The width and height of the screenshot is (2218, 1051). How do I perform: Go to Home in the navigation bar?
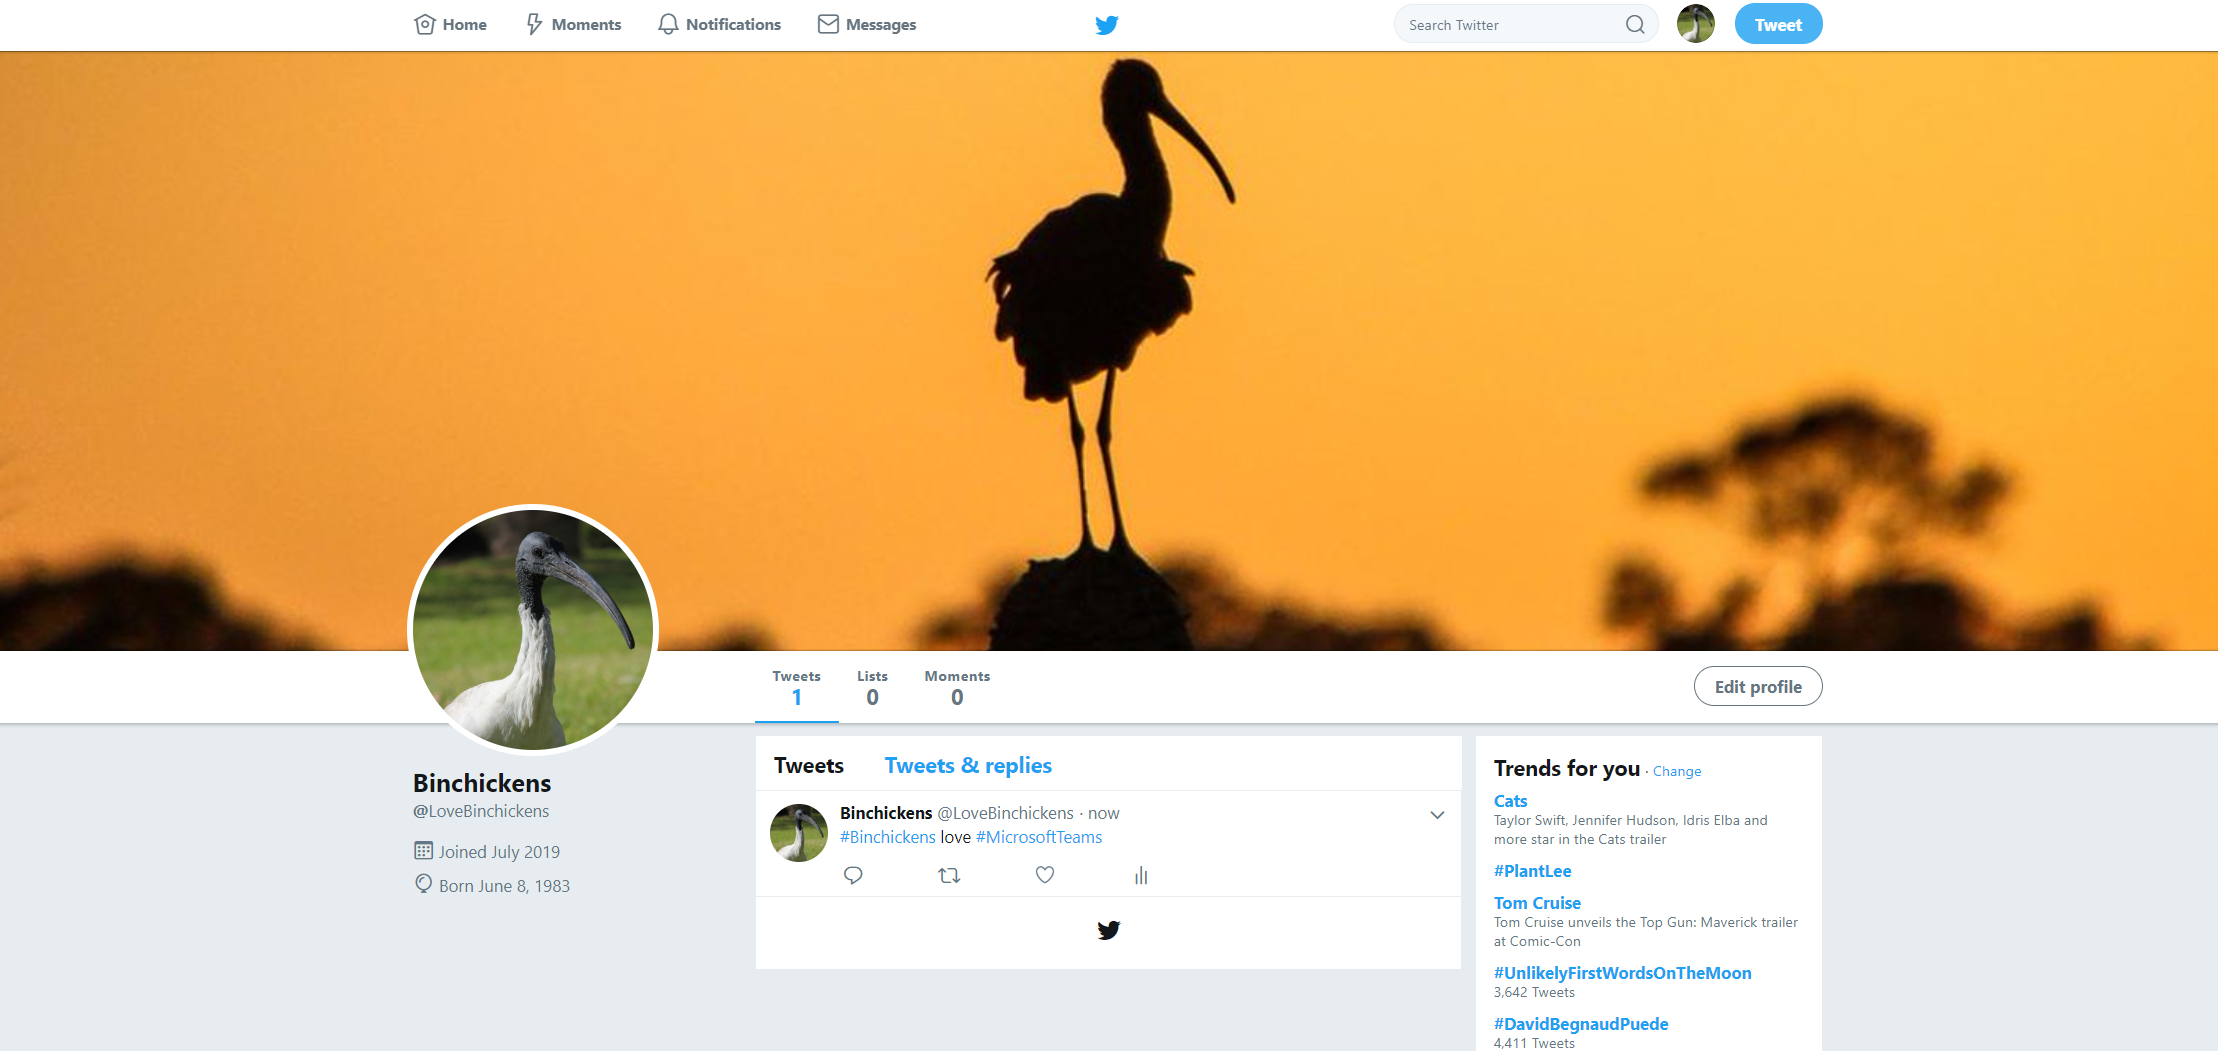click(451, 25)
